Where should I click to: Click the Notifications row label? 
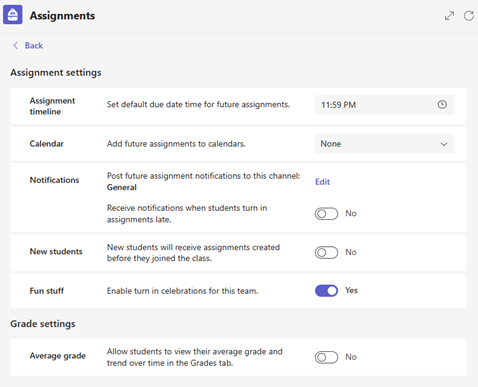[x=54, y=180]
